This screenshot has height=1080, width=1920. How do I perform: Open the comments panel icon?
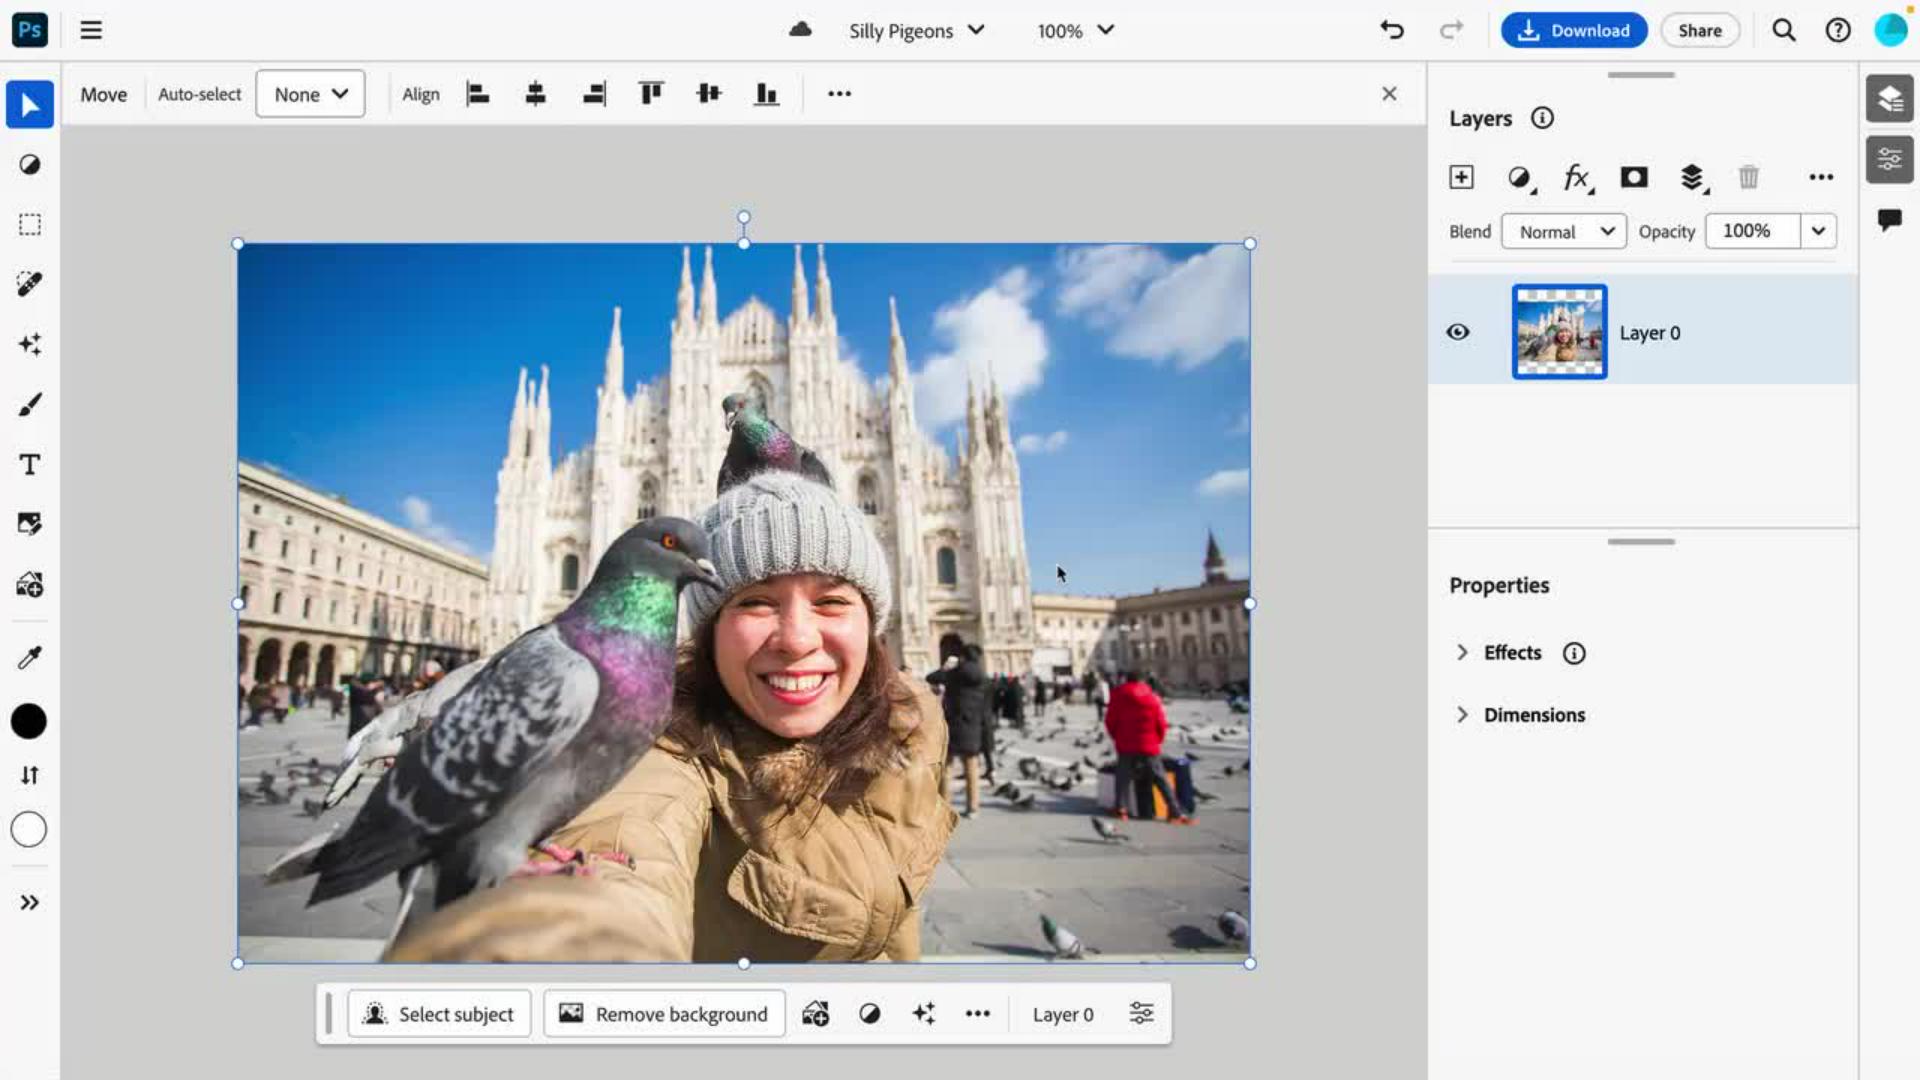pyautogui.click(x=1889, y=220)
